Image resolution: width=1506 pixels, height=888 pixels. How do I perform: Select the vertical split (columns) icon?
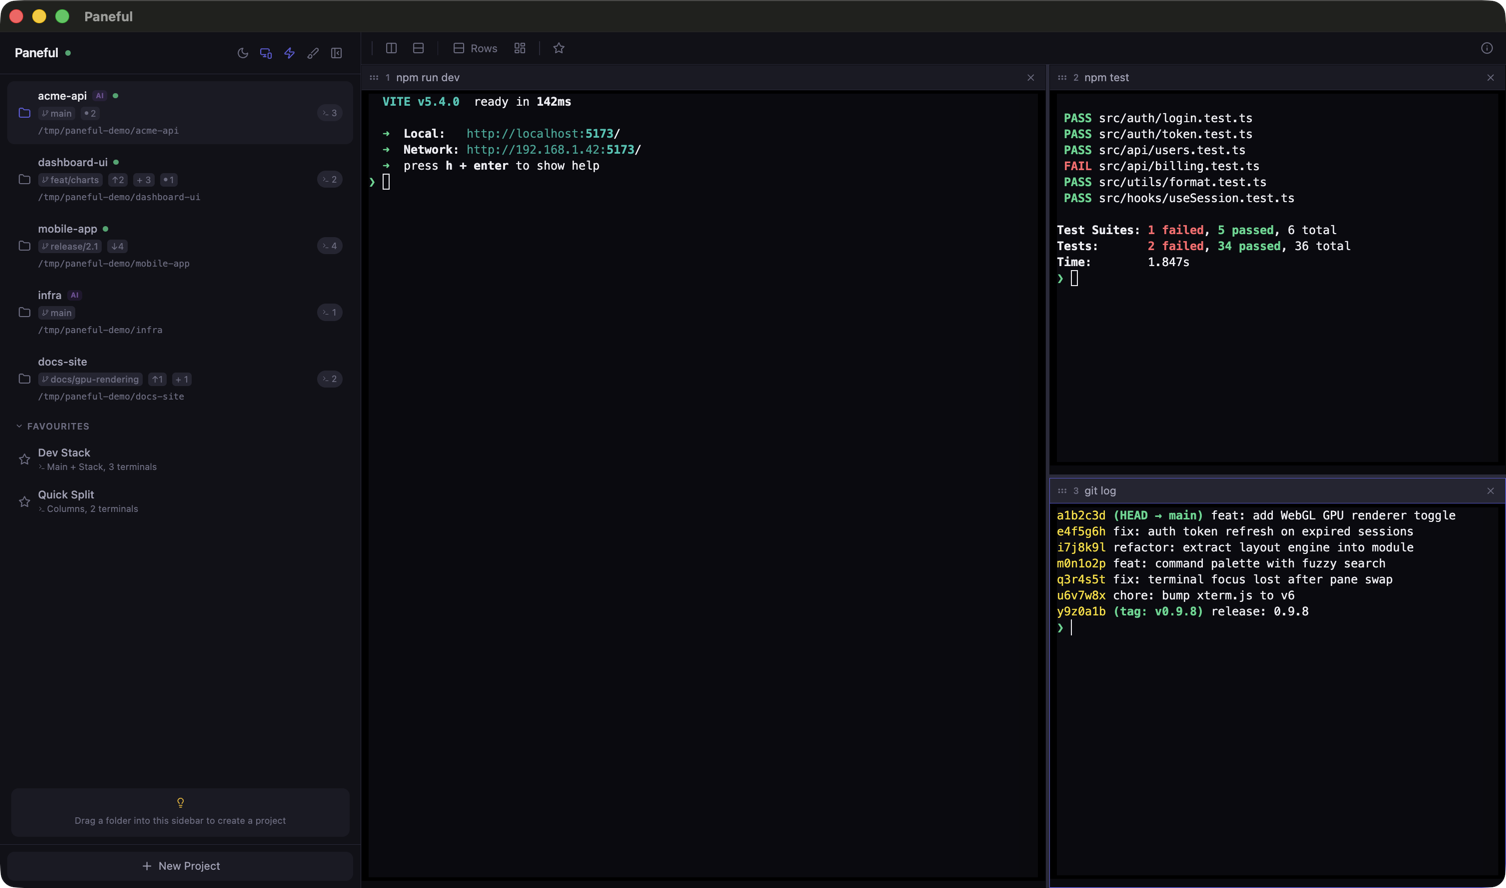point(391,47)
